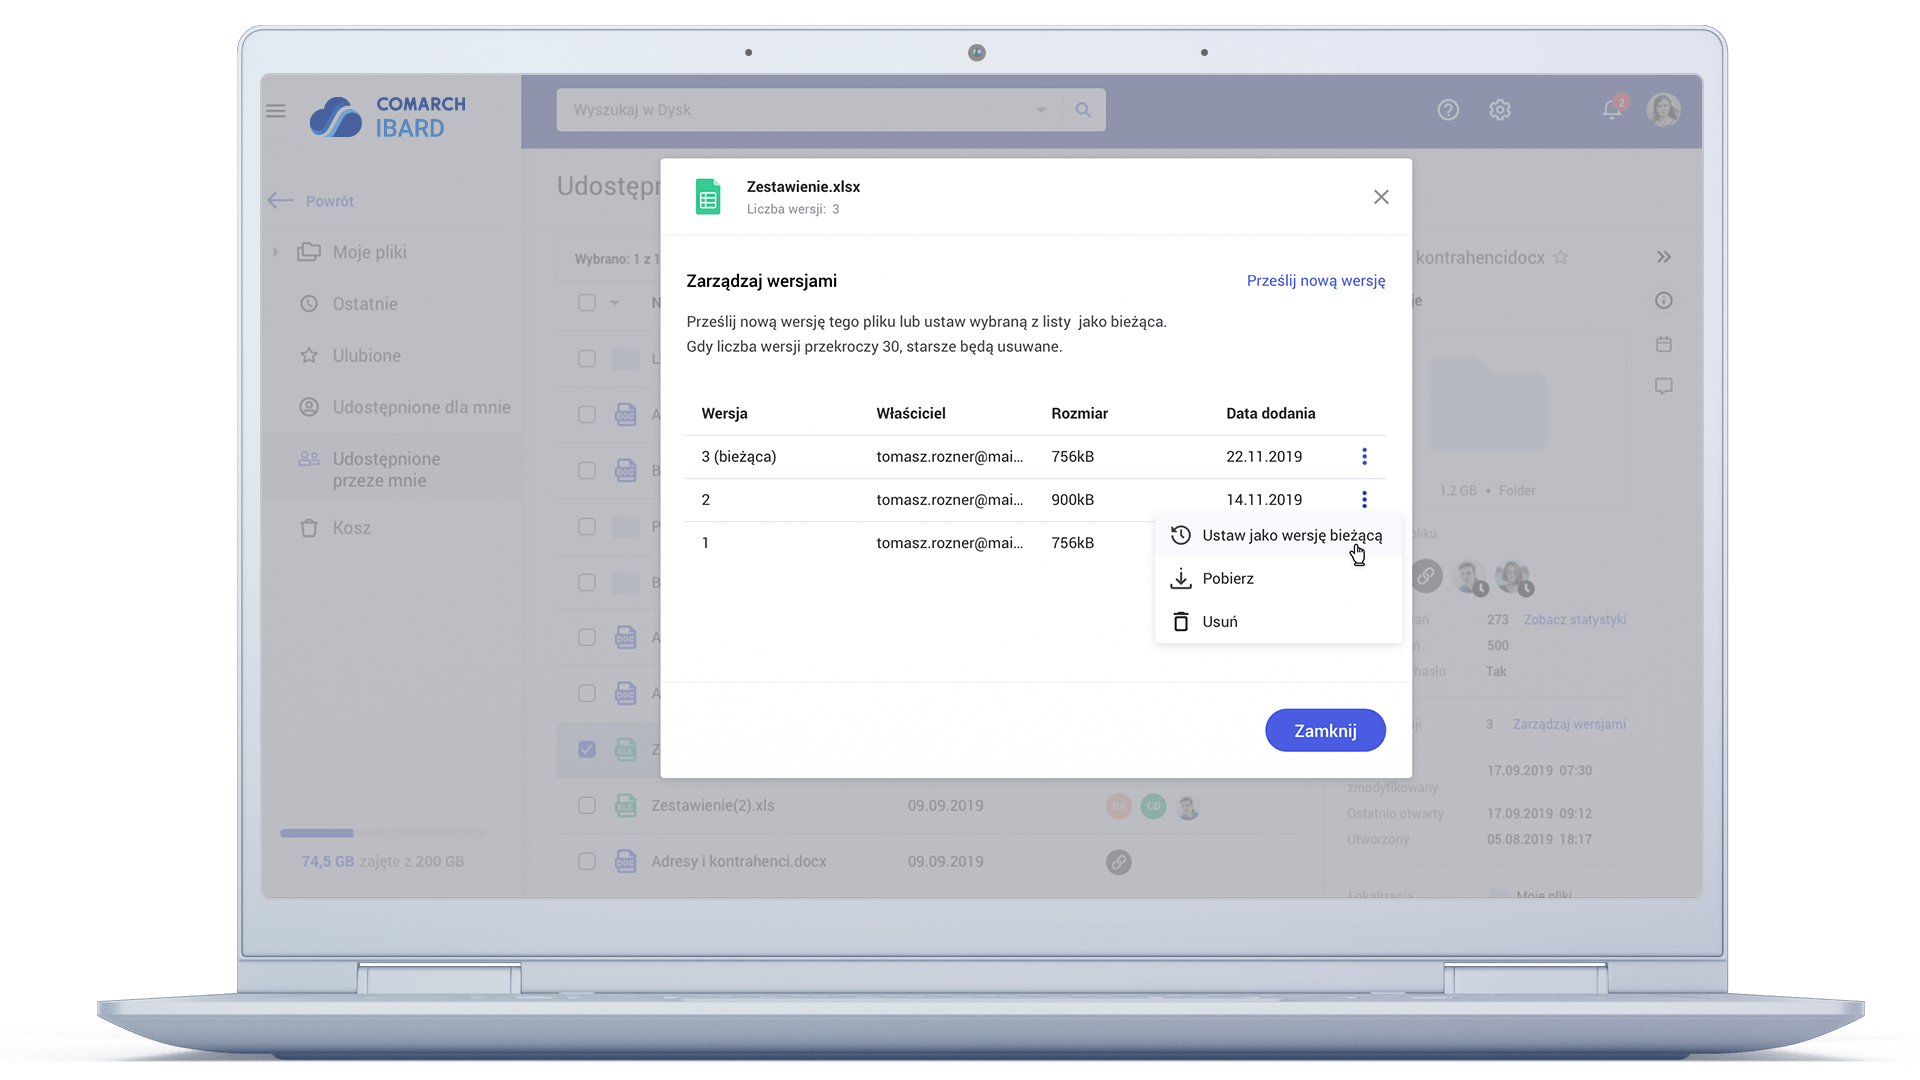Click the Zestawienie(2).xls file icon
This screenshot has width=1920, height=1080.
pyautogui.click(x=626, y=806)
